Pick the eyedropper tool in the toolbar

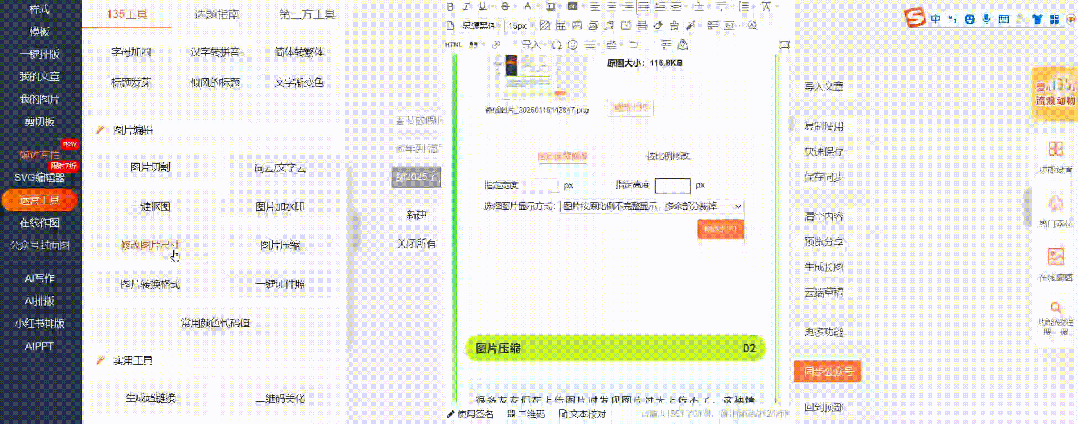click(691, 26)
